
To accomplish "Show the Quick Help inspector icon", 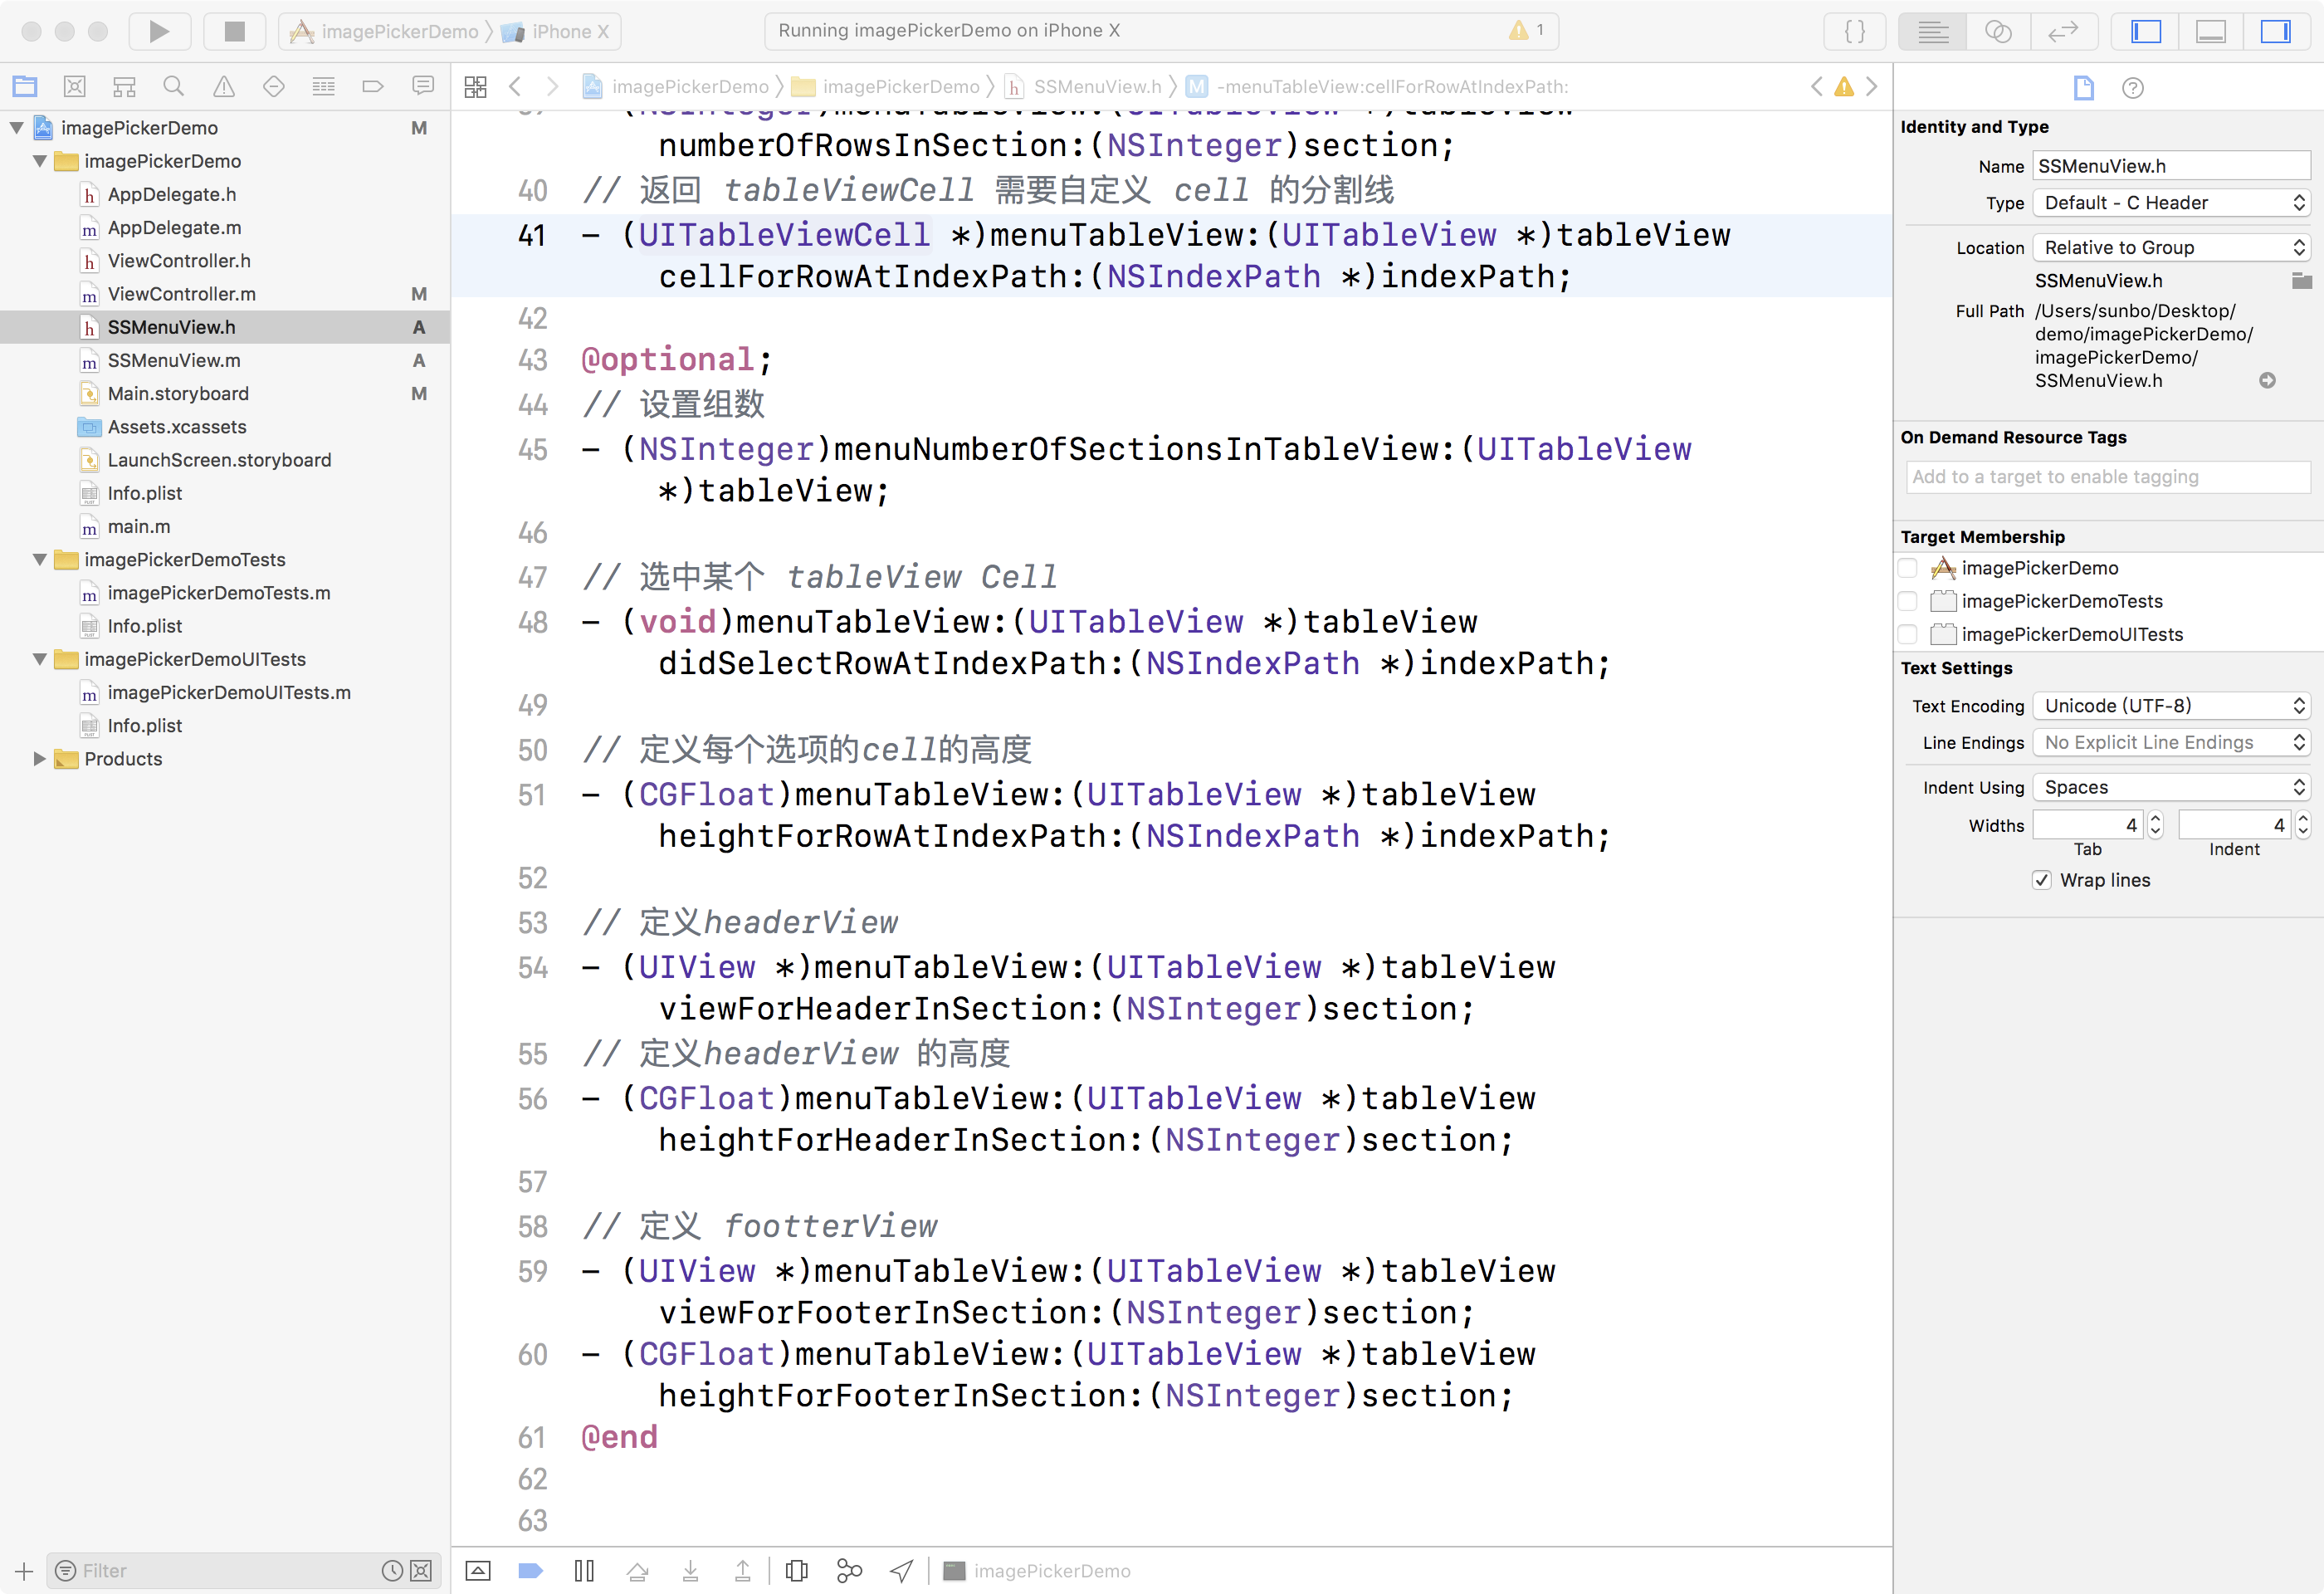I will pyautogui.click(x=2132, y=88).
